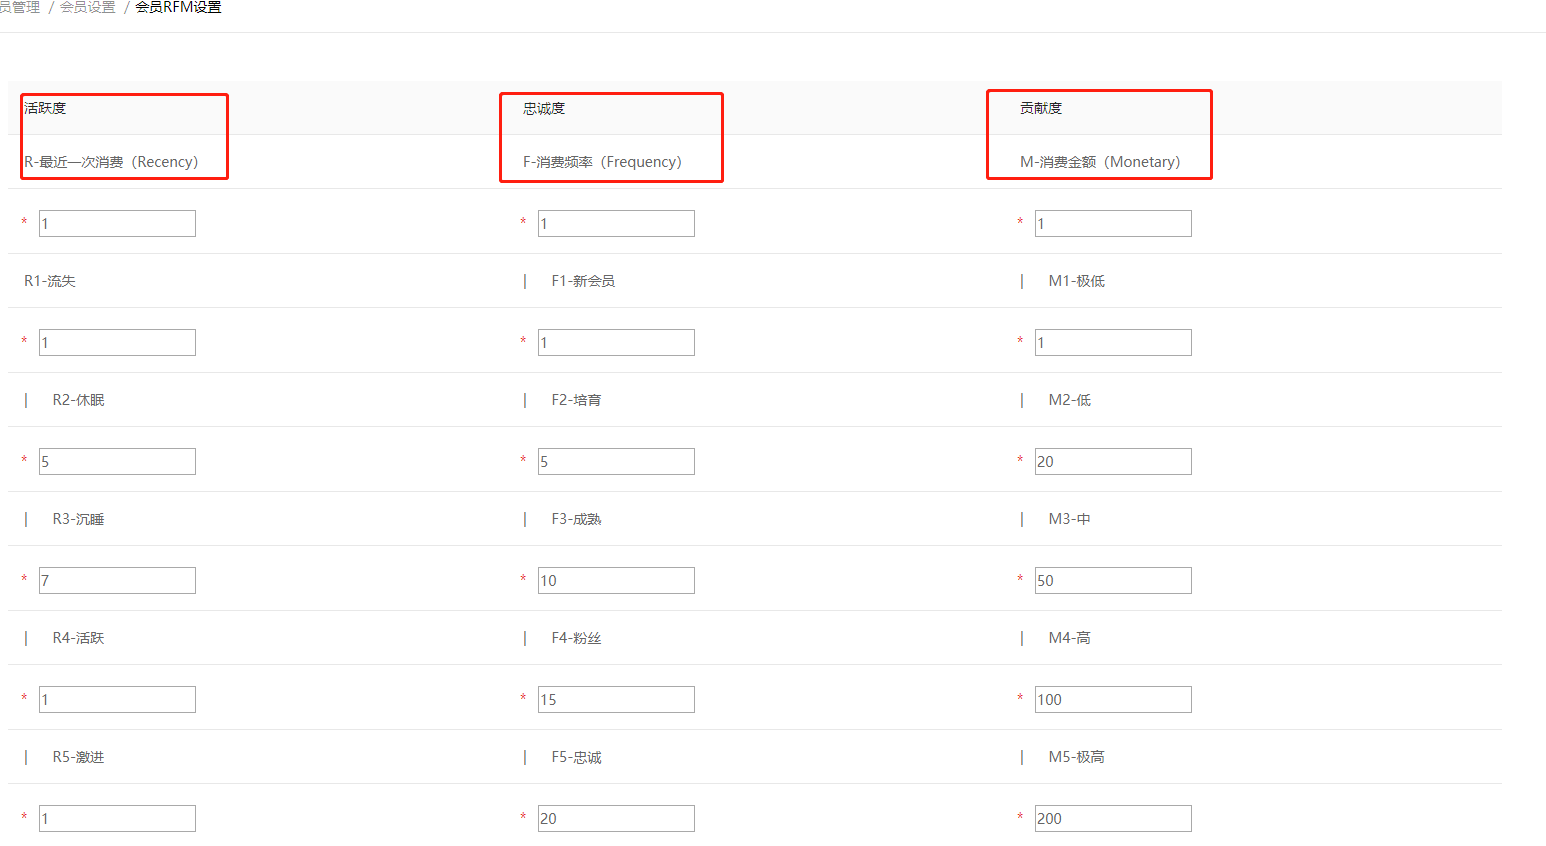The image size is (1546, 846).
Task: Focus the input directly above R2-休眠
Action: click(117, 342)
